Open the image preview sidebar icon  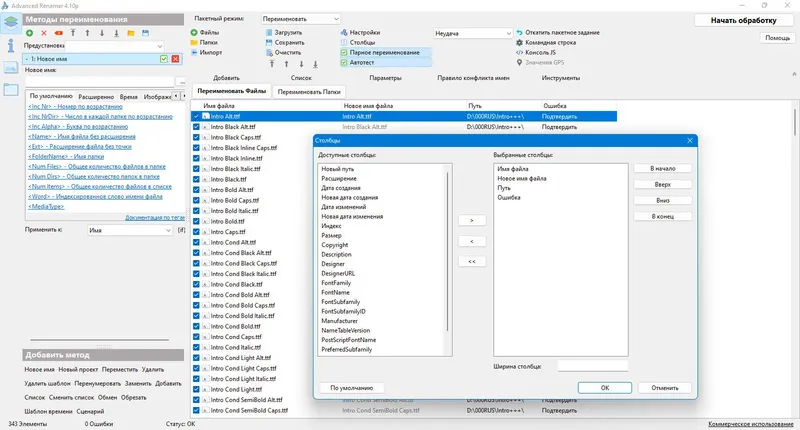click(11, 67)
